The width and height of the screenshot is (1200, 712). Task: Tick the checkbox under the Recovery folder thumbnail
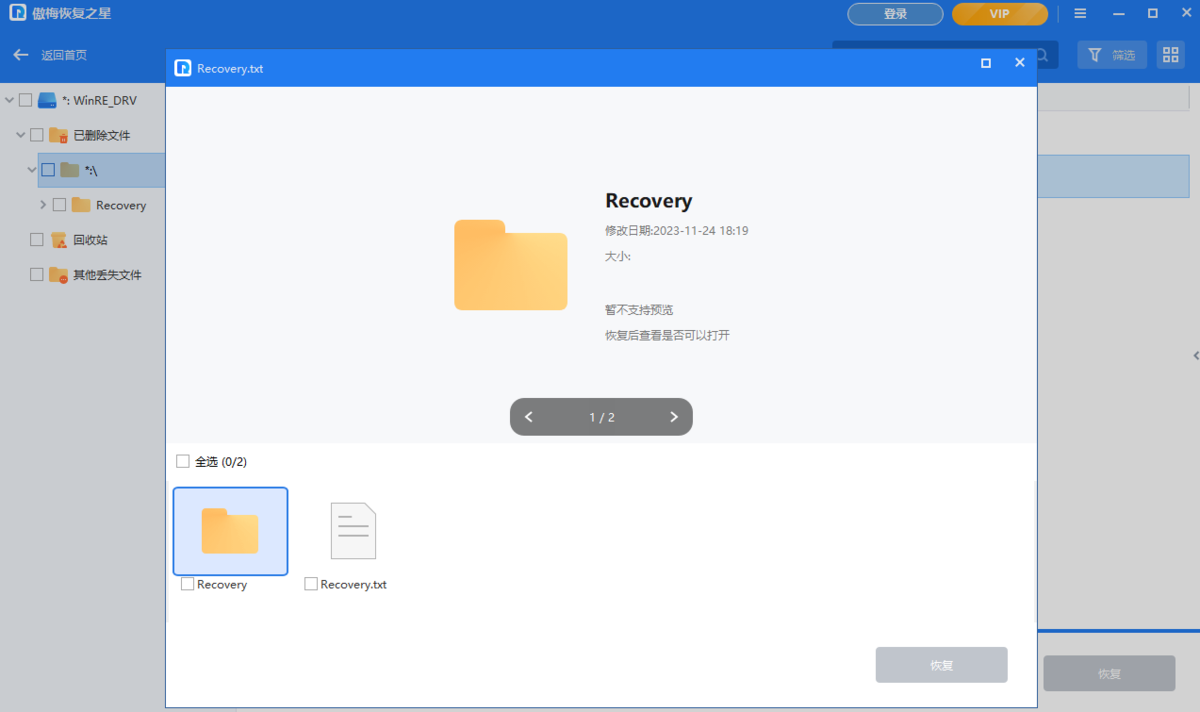click(186, 583)
